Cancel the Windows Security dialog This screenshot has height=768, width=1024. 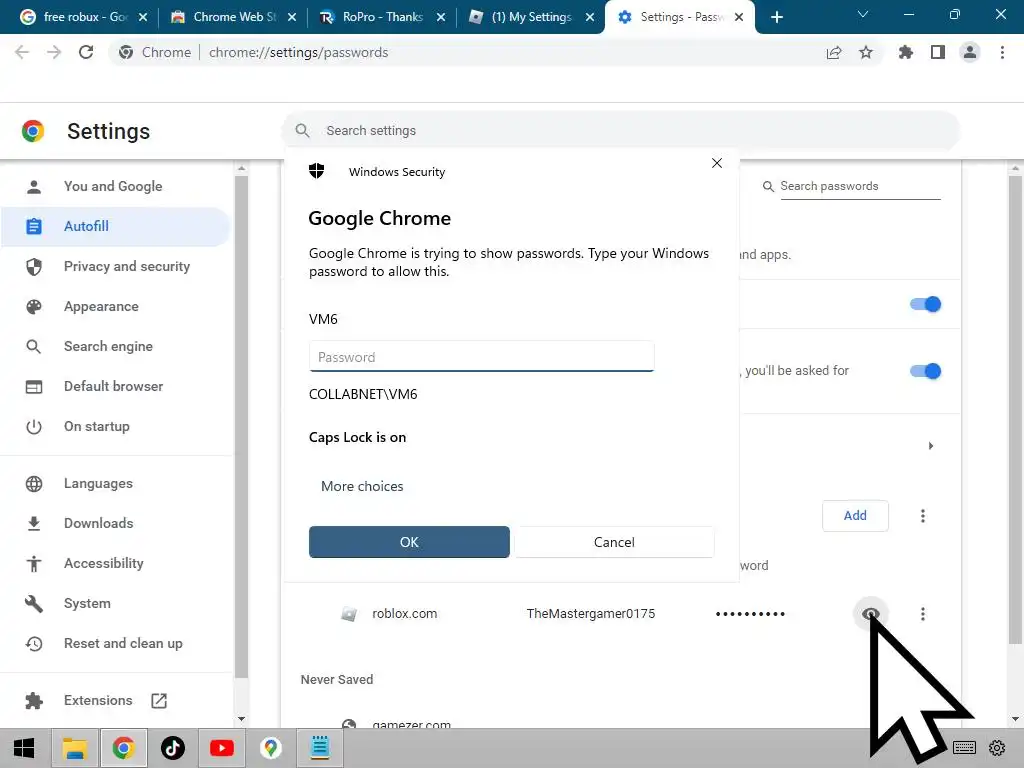click(614, 542)
